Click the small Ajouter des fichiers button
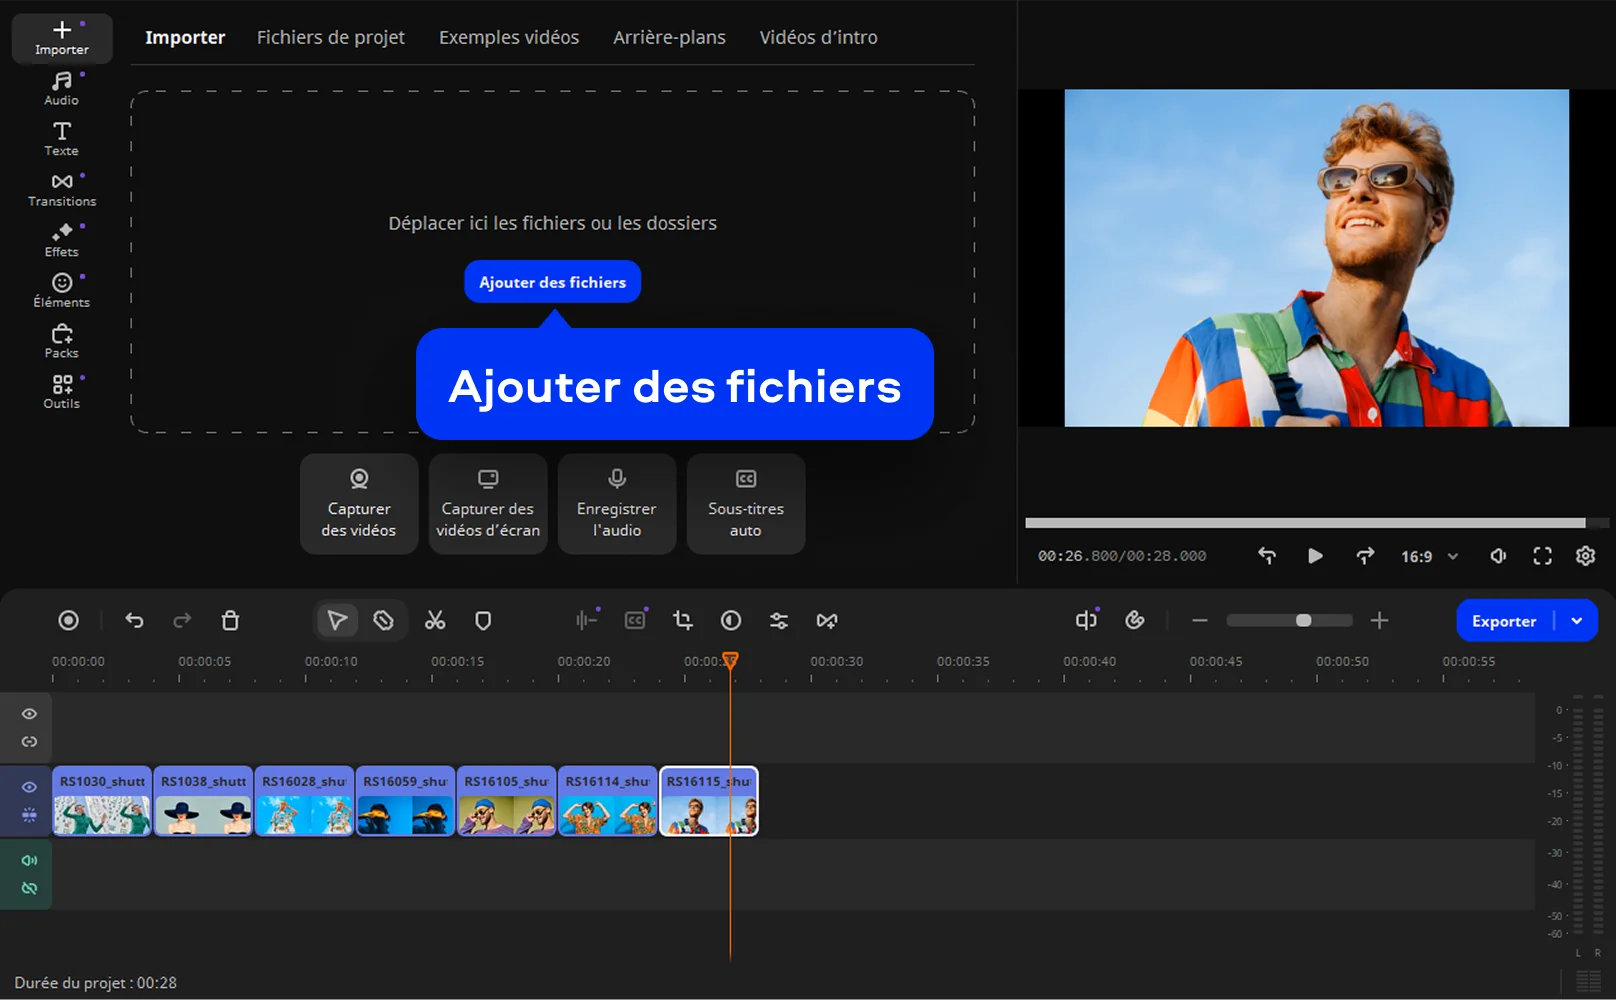 pyautogui.click(x=552, y=282)
